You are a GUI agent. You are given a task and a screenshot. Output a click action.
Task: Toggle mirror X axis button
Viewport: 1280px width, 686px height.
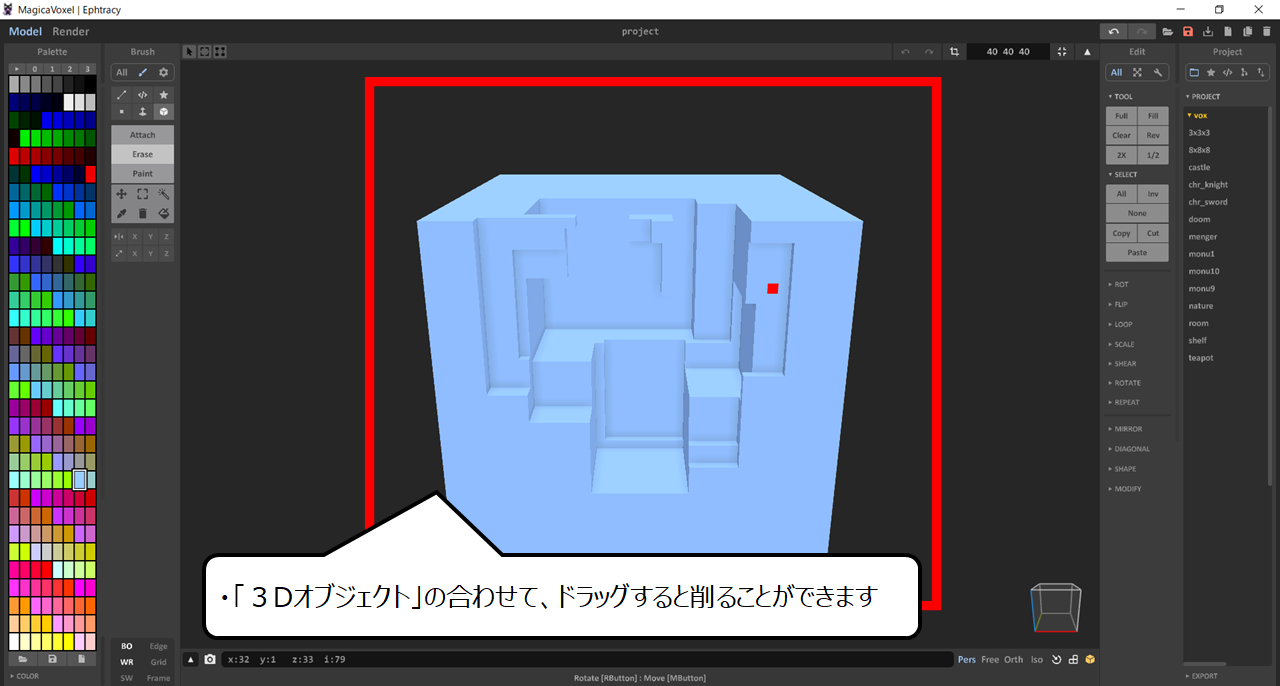point(135,236)
